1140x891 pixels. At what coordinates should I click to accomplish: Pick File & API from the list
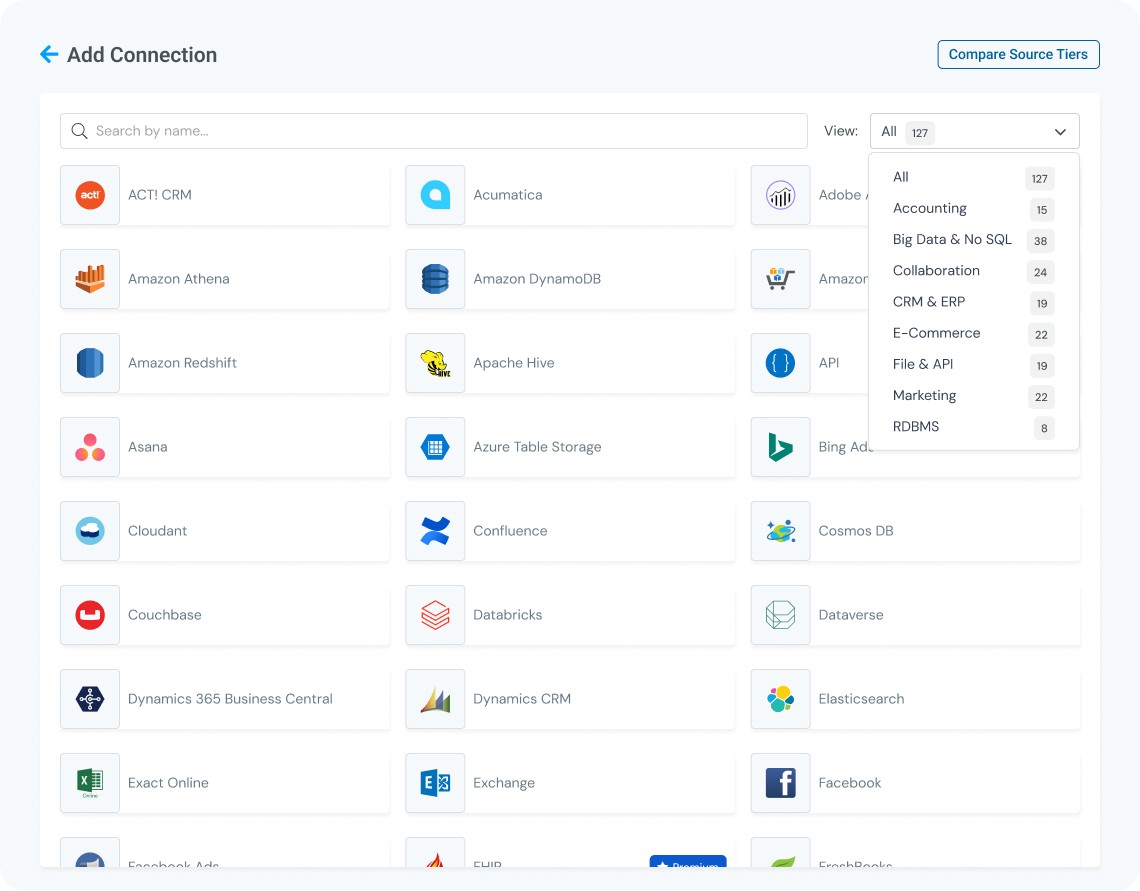[974, 365]
